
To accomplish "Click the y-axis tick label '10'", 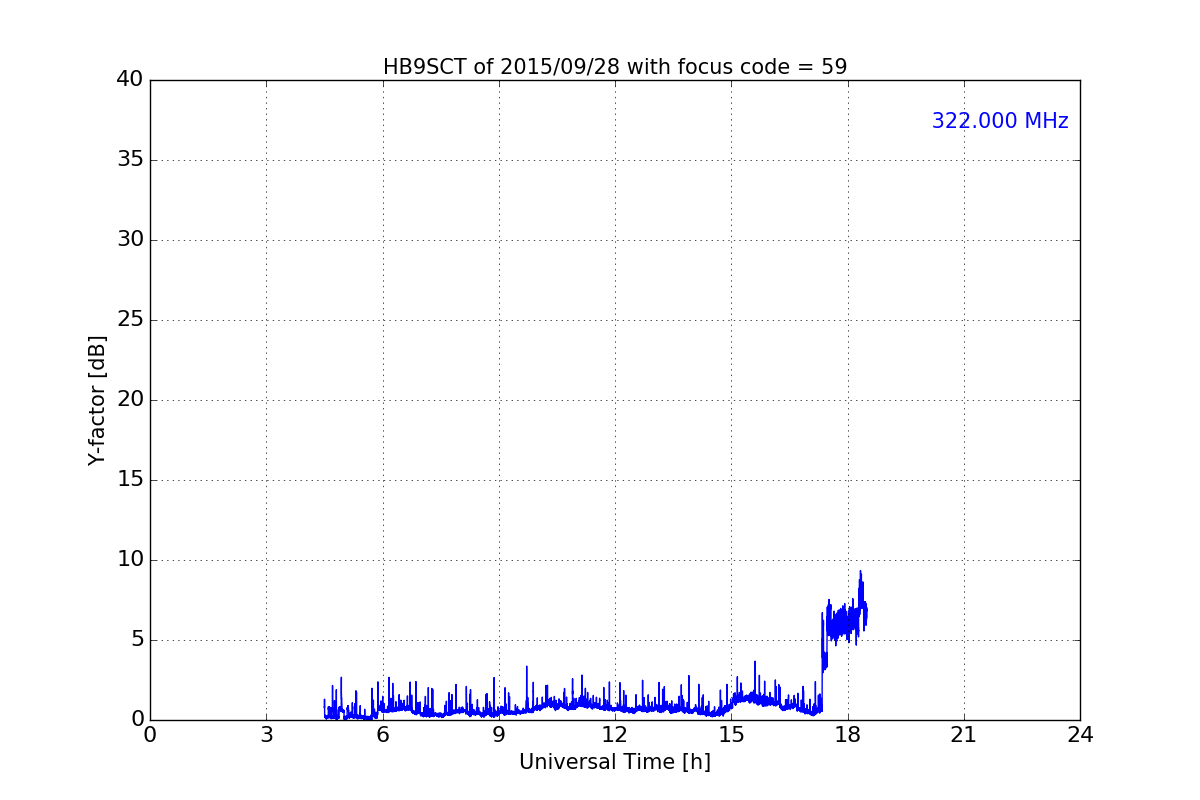I will [130, 560].
